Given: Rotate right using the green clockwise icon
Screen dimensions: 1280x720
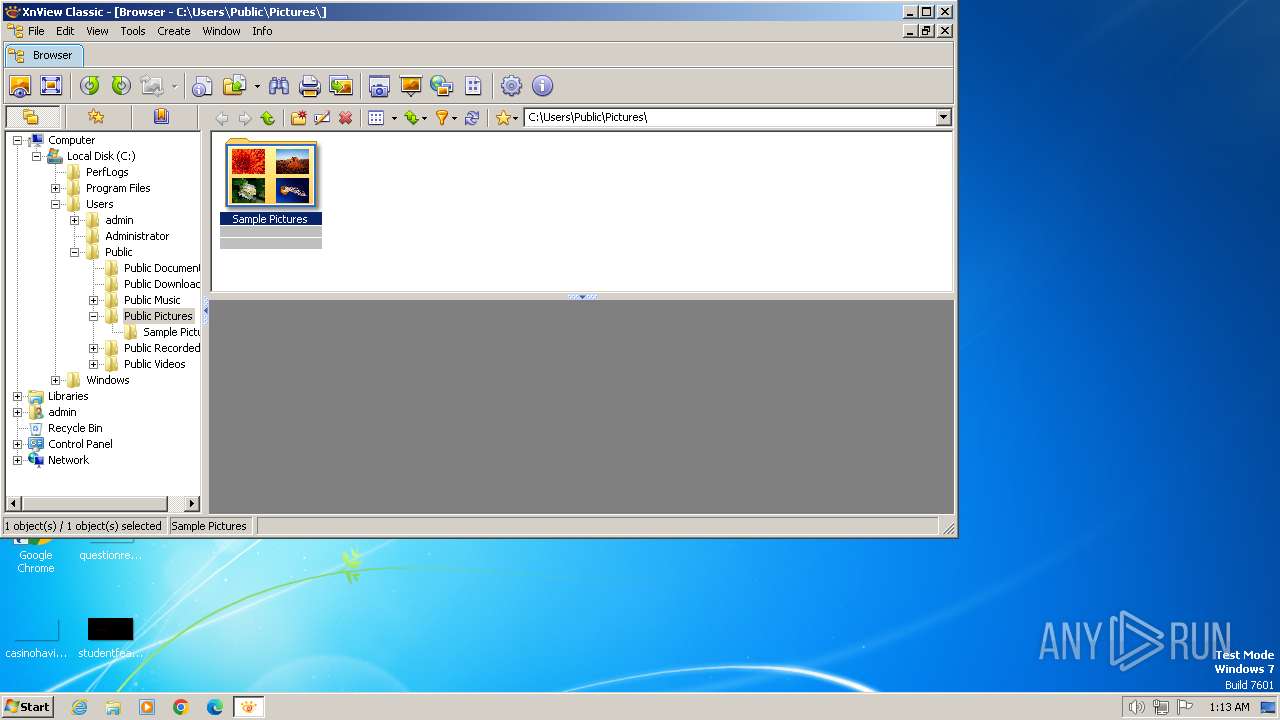Looking at the screenshot, I should tap(121, 86).
